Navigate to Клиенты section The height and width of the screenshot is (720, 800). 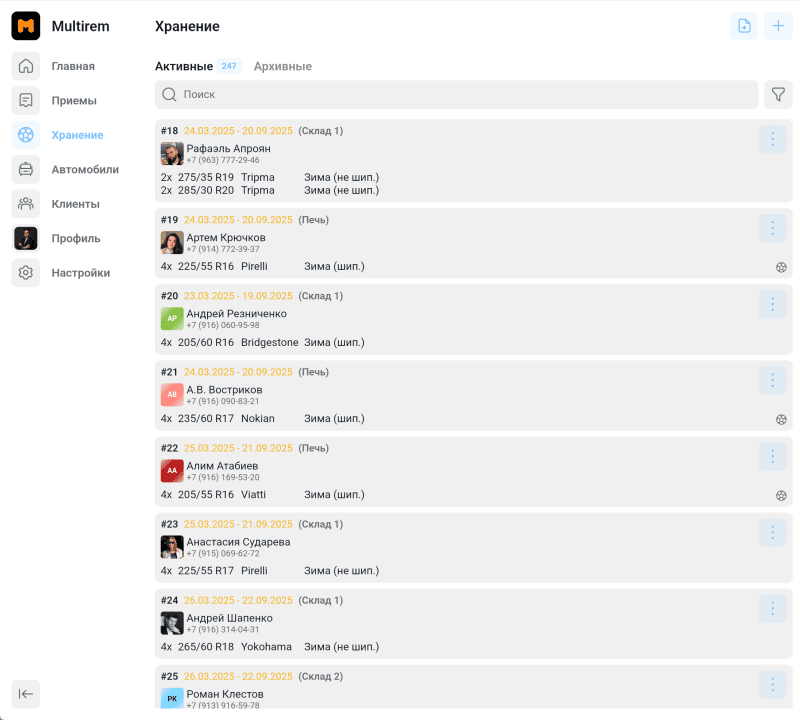pos(75,204)
